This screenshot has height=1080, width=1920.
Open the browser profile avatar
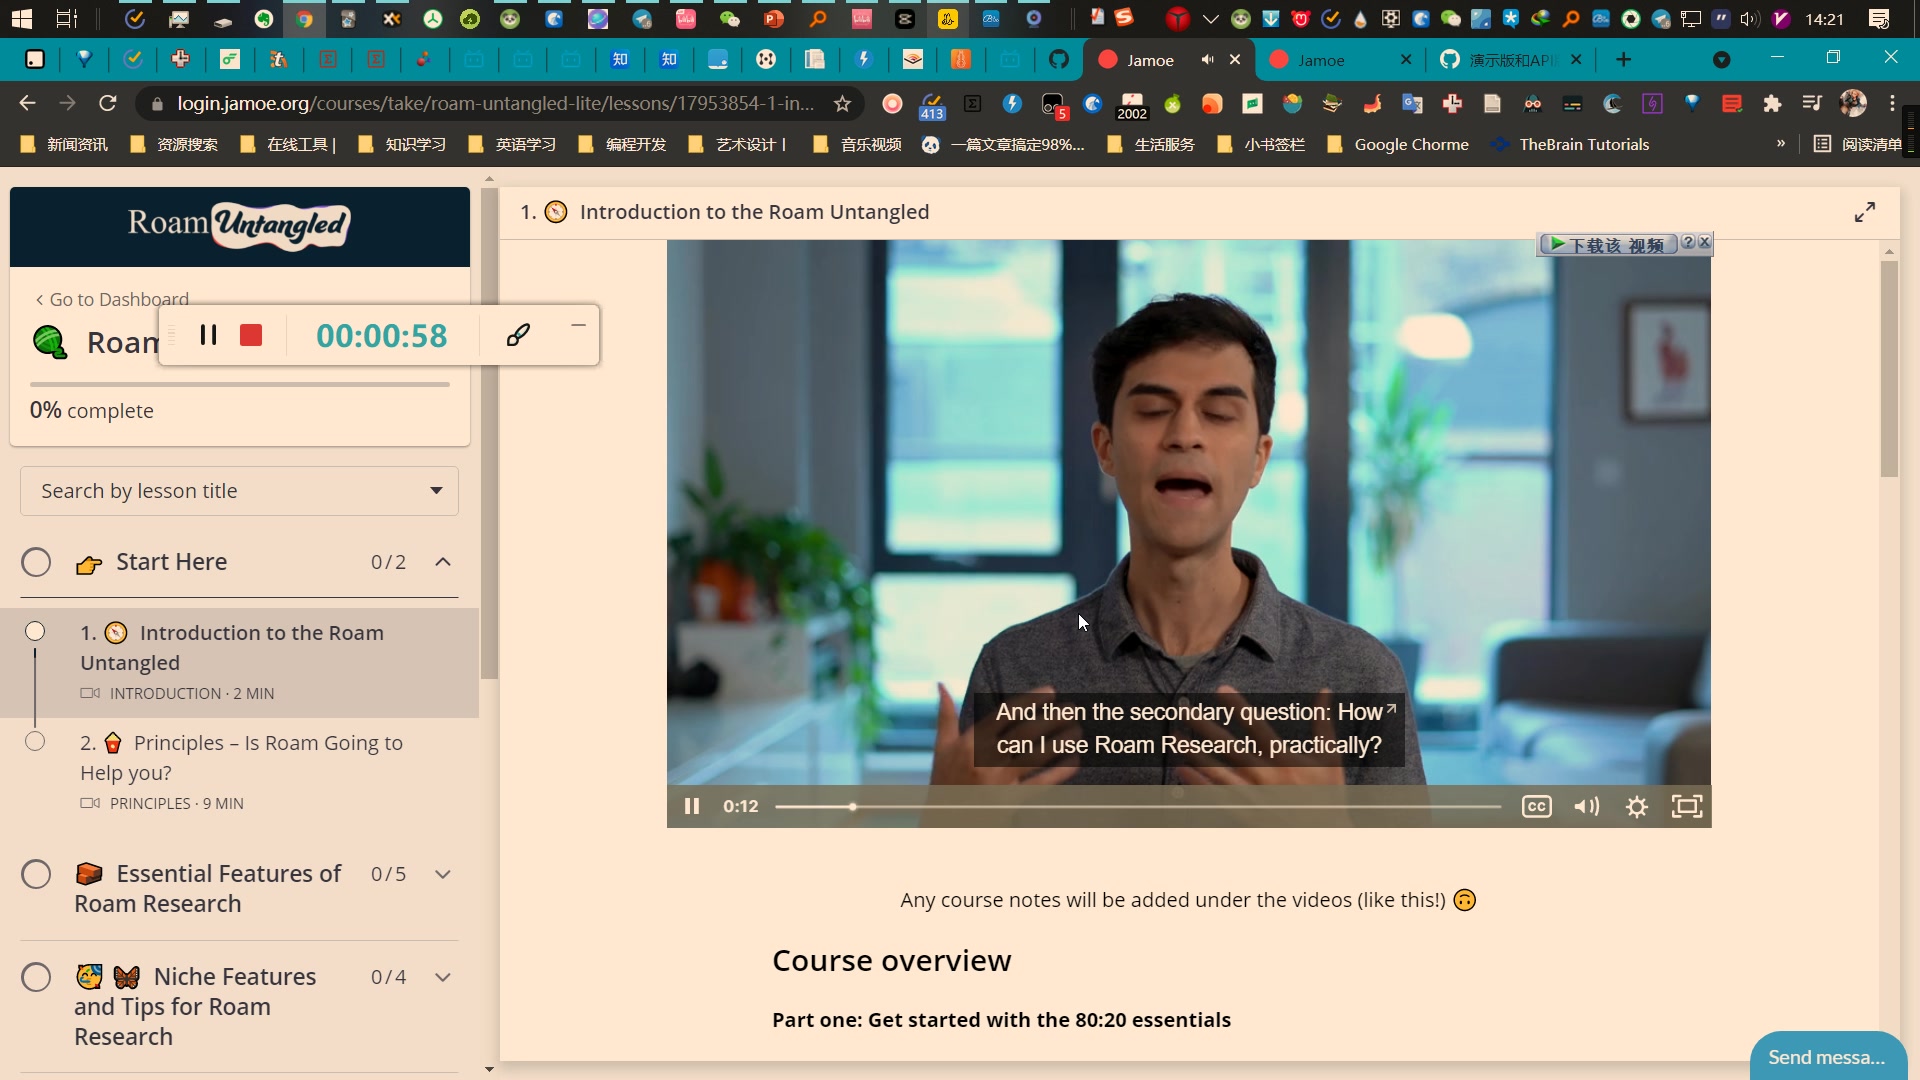(x=1853, y=103)
